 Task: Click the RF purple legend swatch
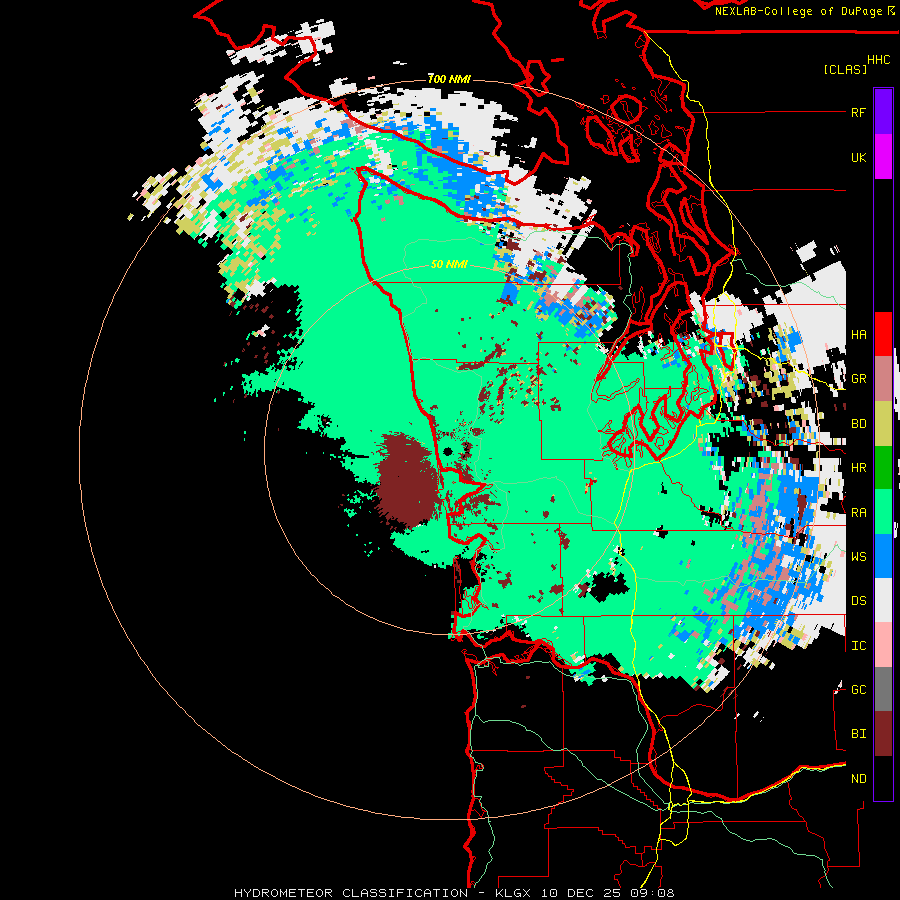pos(883,112)
